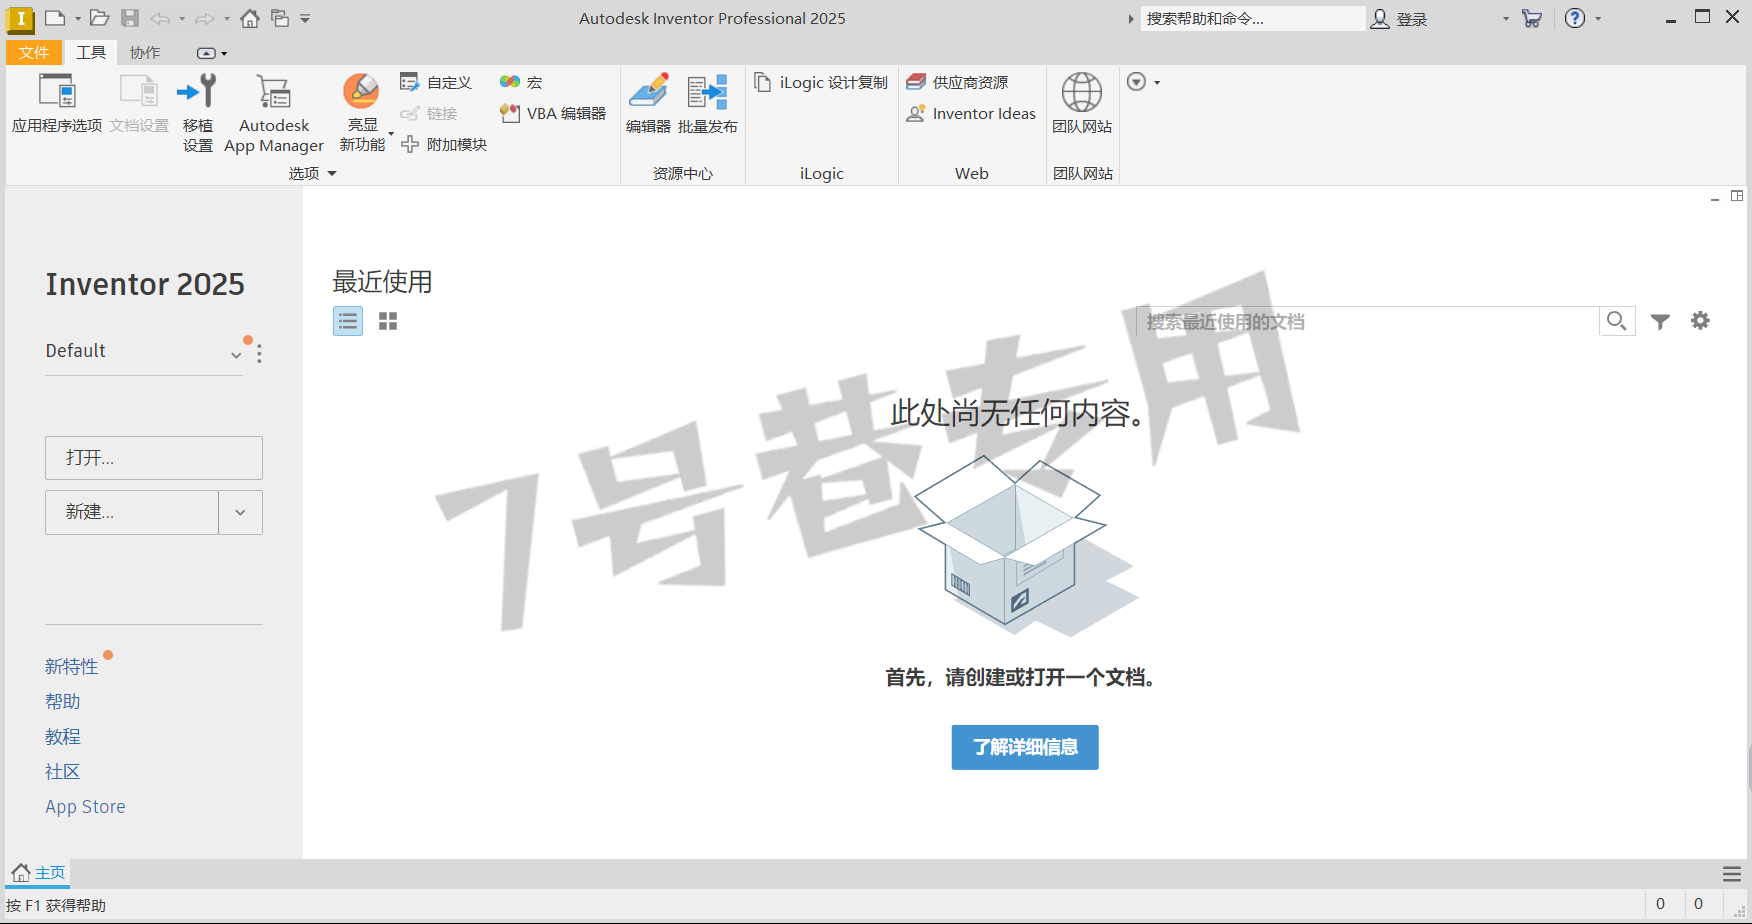Click the New file icon in quick access toolbar
Viewport: 1752px width, 924px height.
click(x=55, y=18)
